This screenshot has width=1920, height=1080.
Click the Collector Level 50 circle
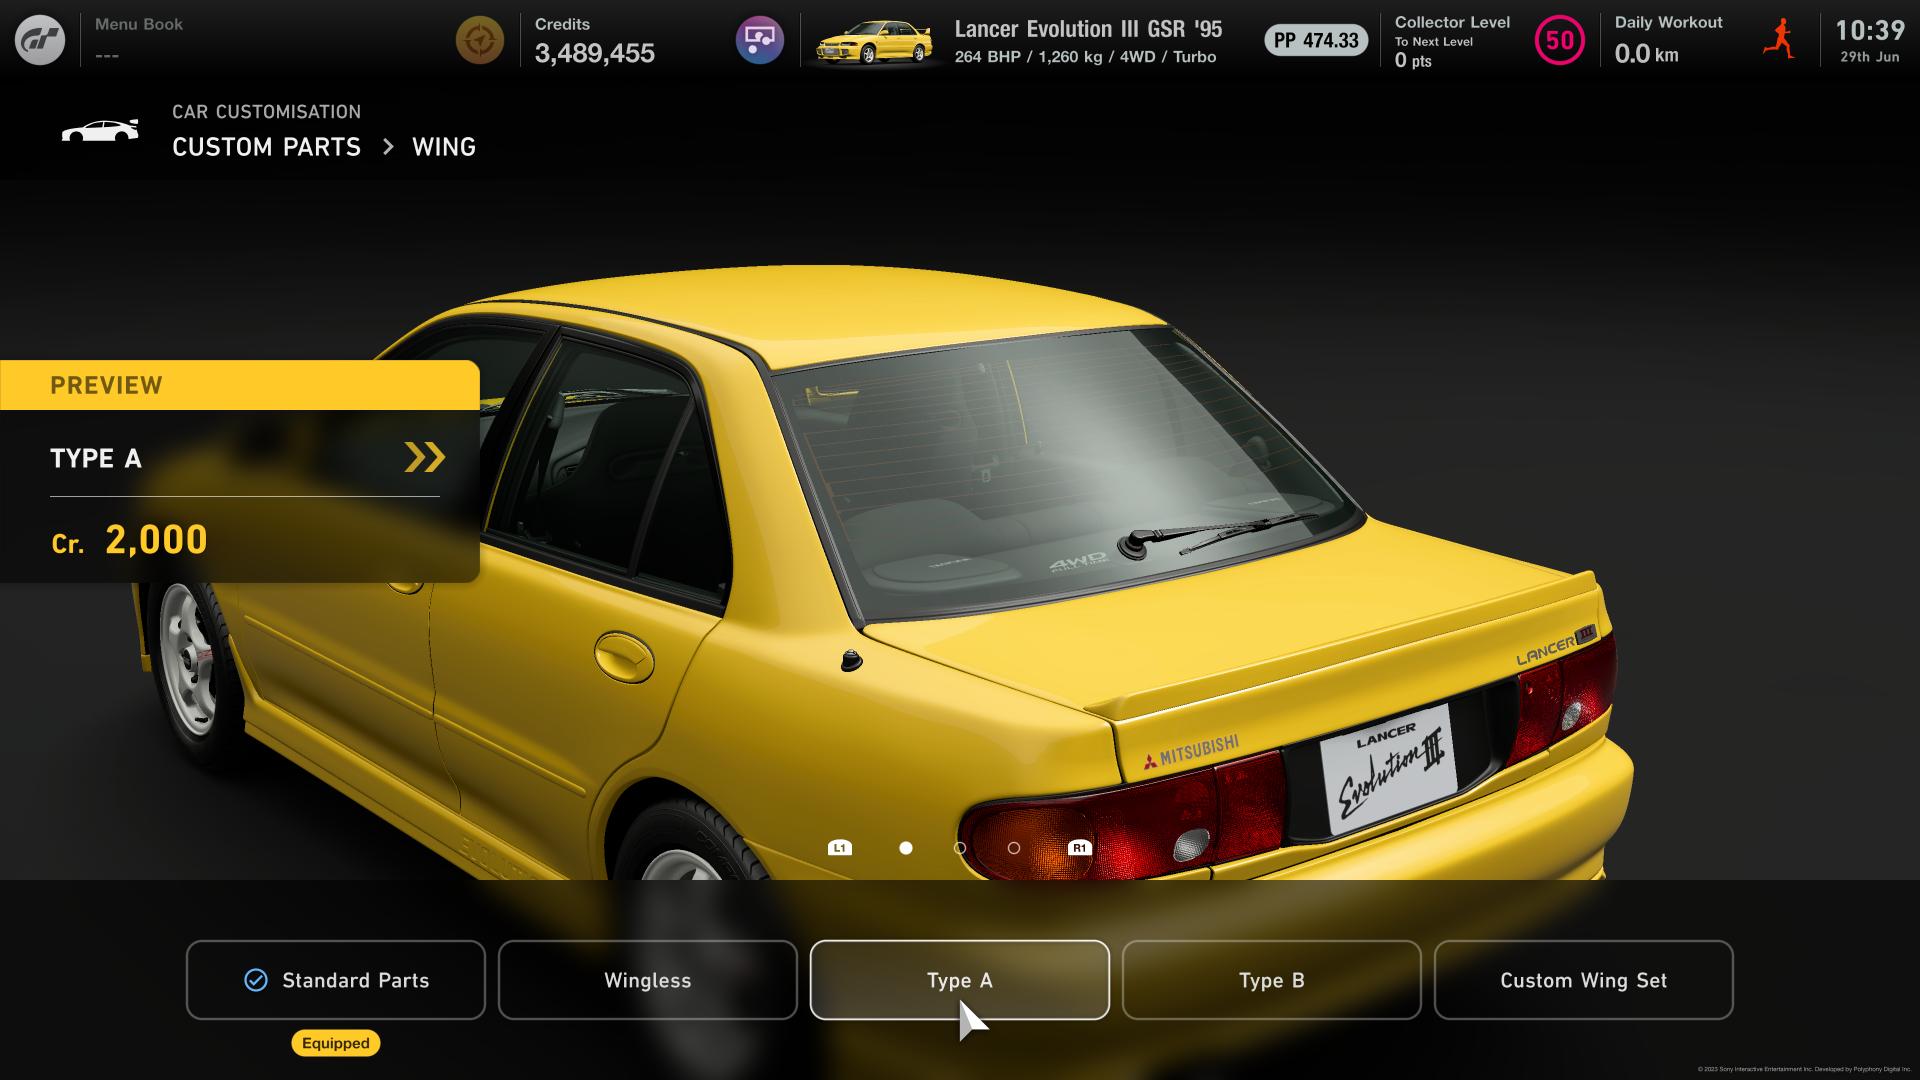1560,40
